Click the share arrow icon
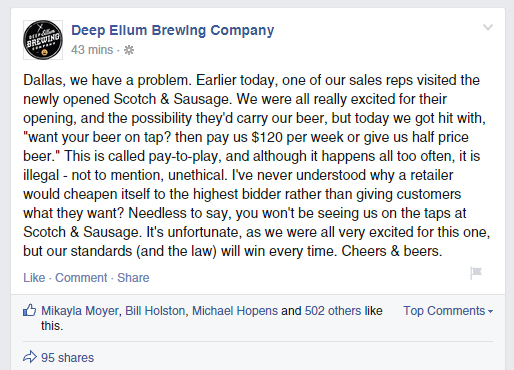The image size is (514, 370). point(30,357)
